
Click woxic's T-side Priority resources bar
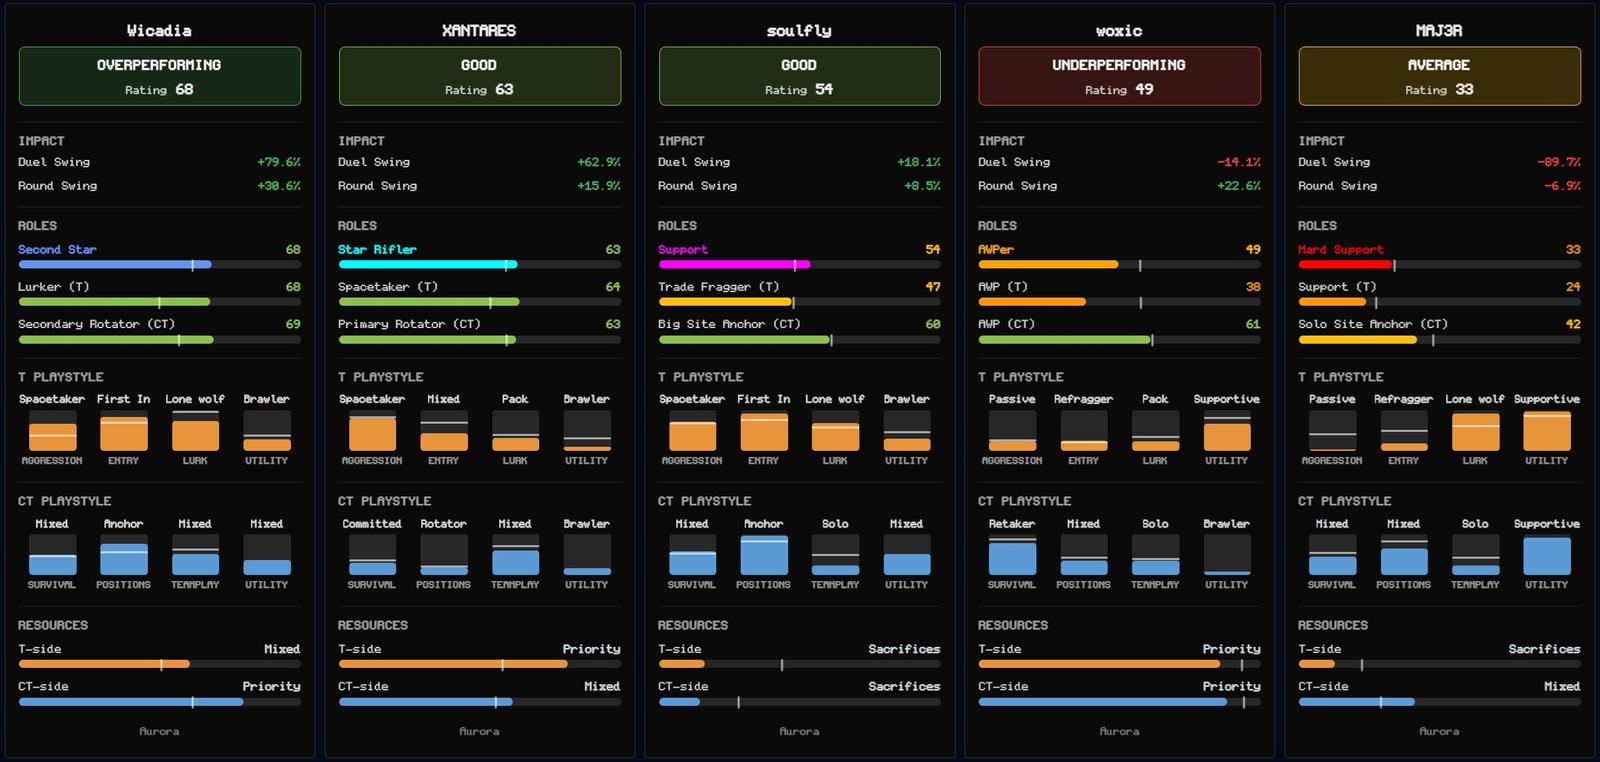click(x=1120, y=664)
